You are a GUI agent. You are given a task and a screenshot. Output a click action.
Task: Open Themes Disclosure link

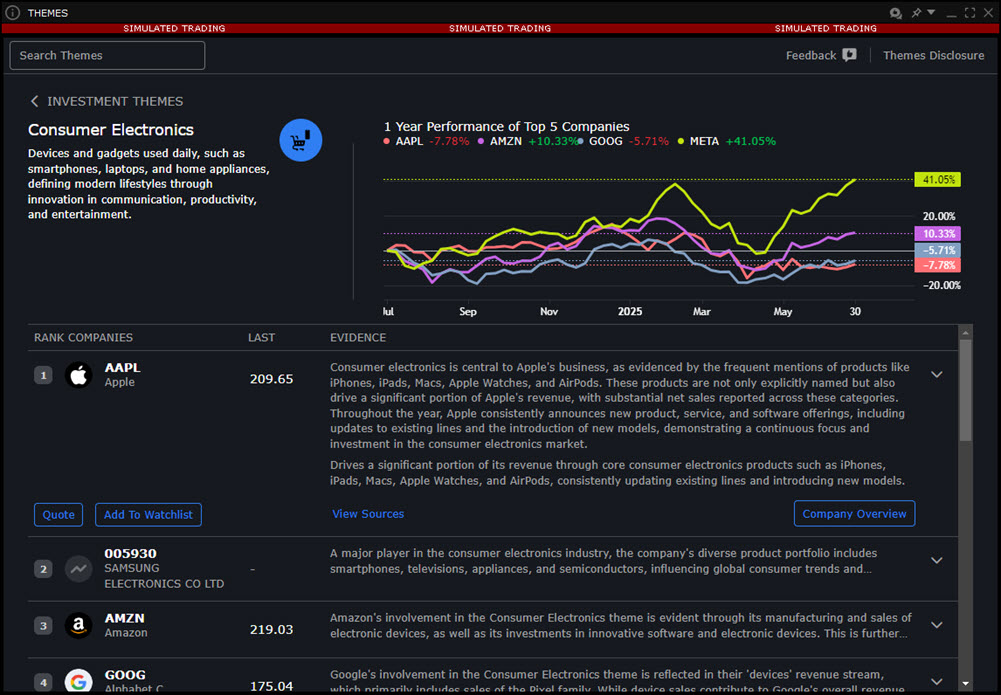click(933, 56)
